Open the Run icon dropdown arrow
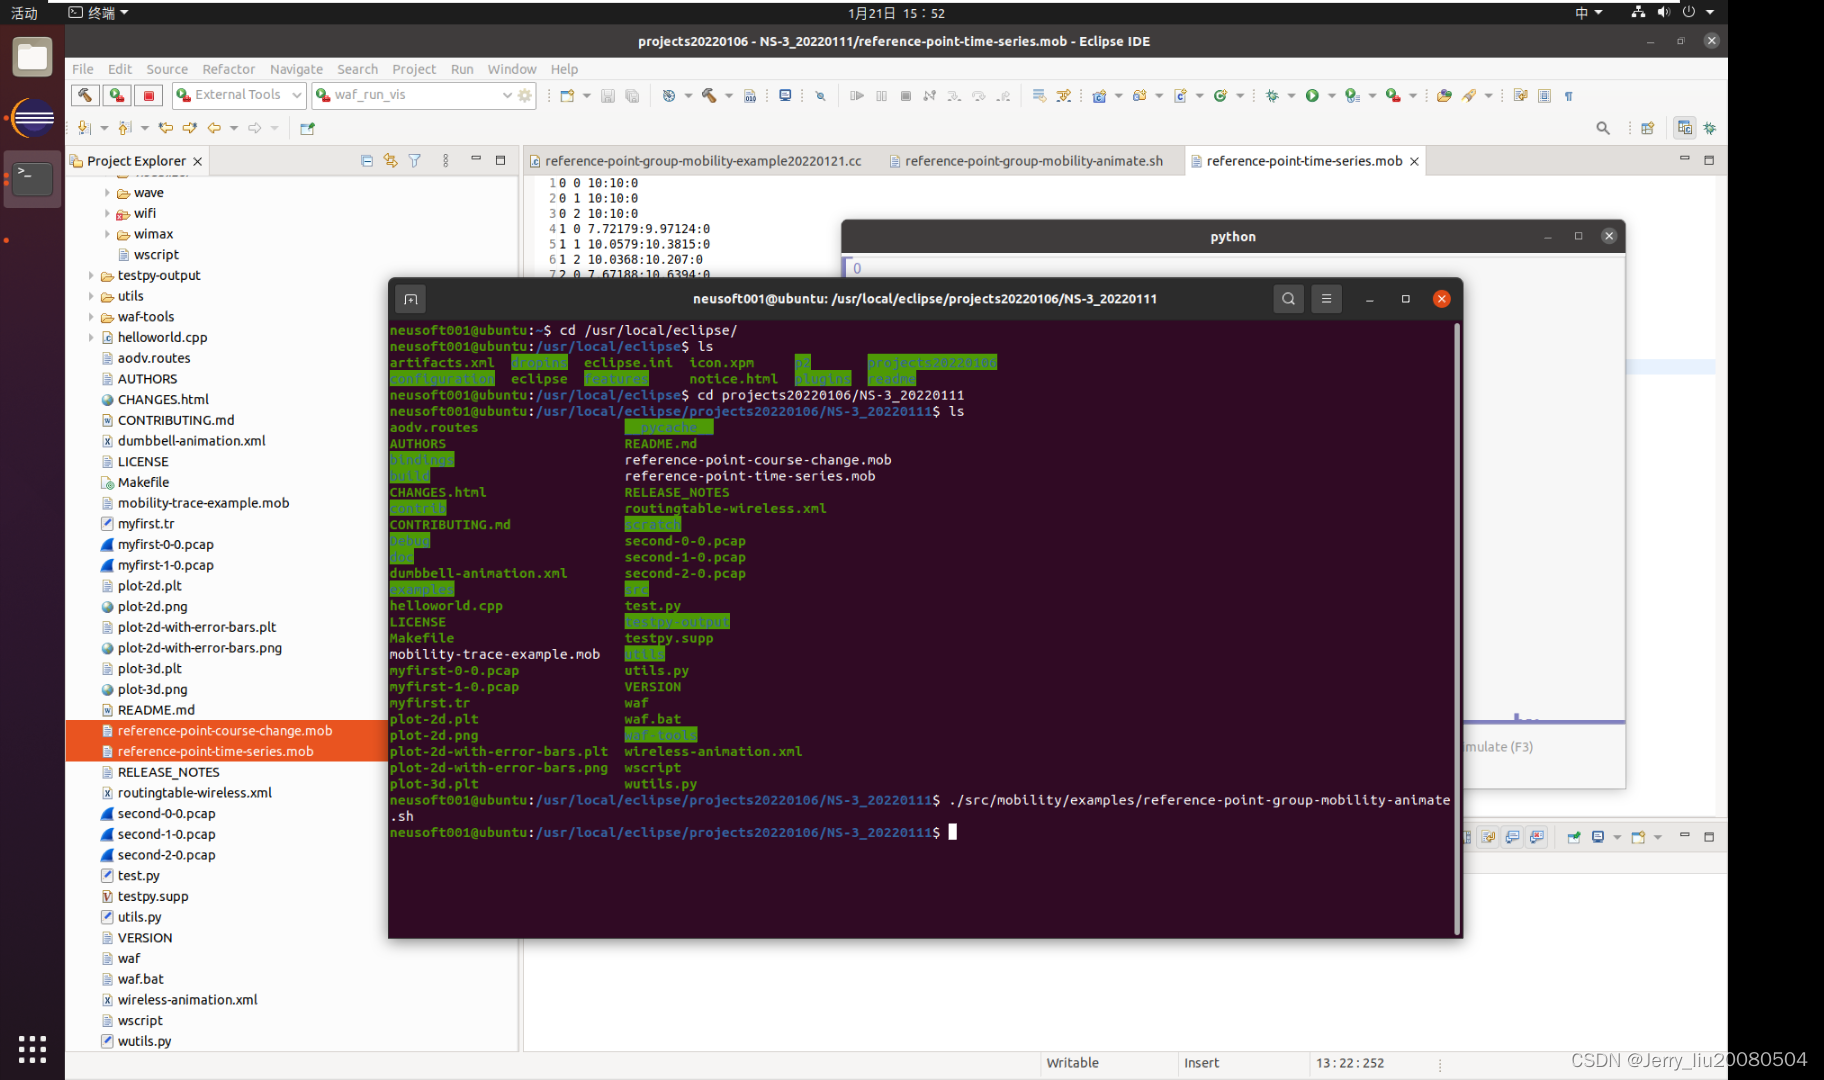The width and height of the screenshot is (1824, 1080). [1332, 96]
